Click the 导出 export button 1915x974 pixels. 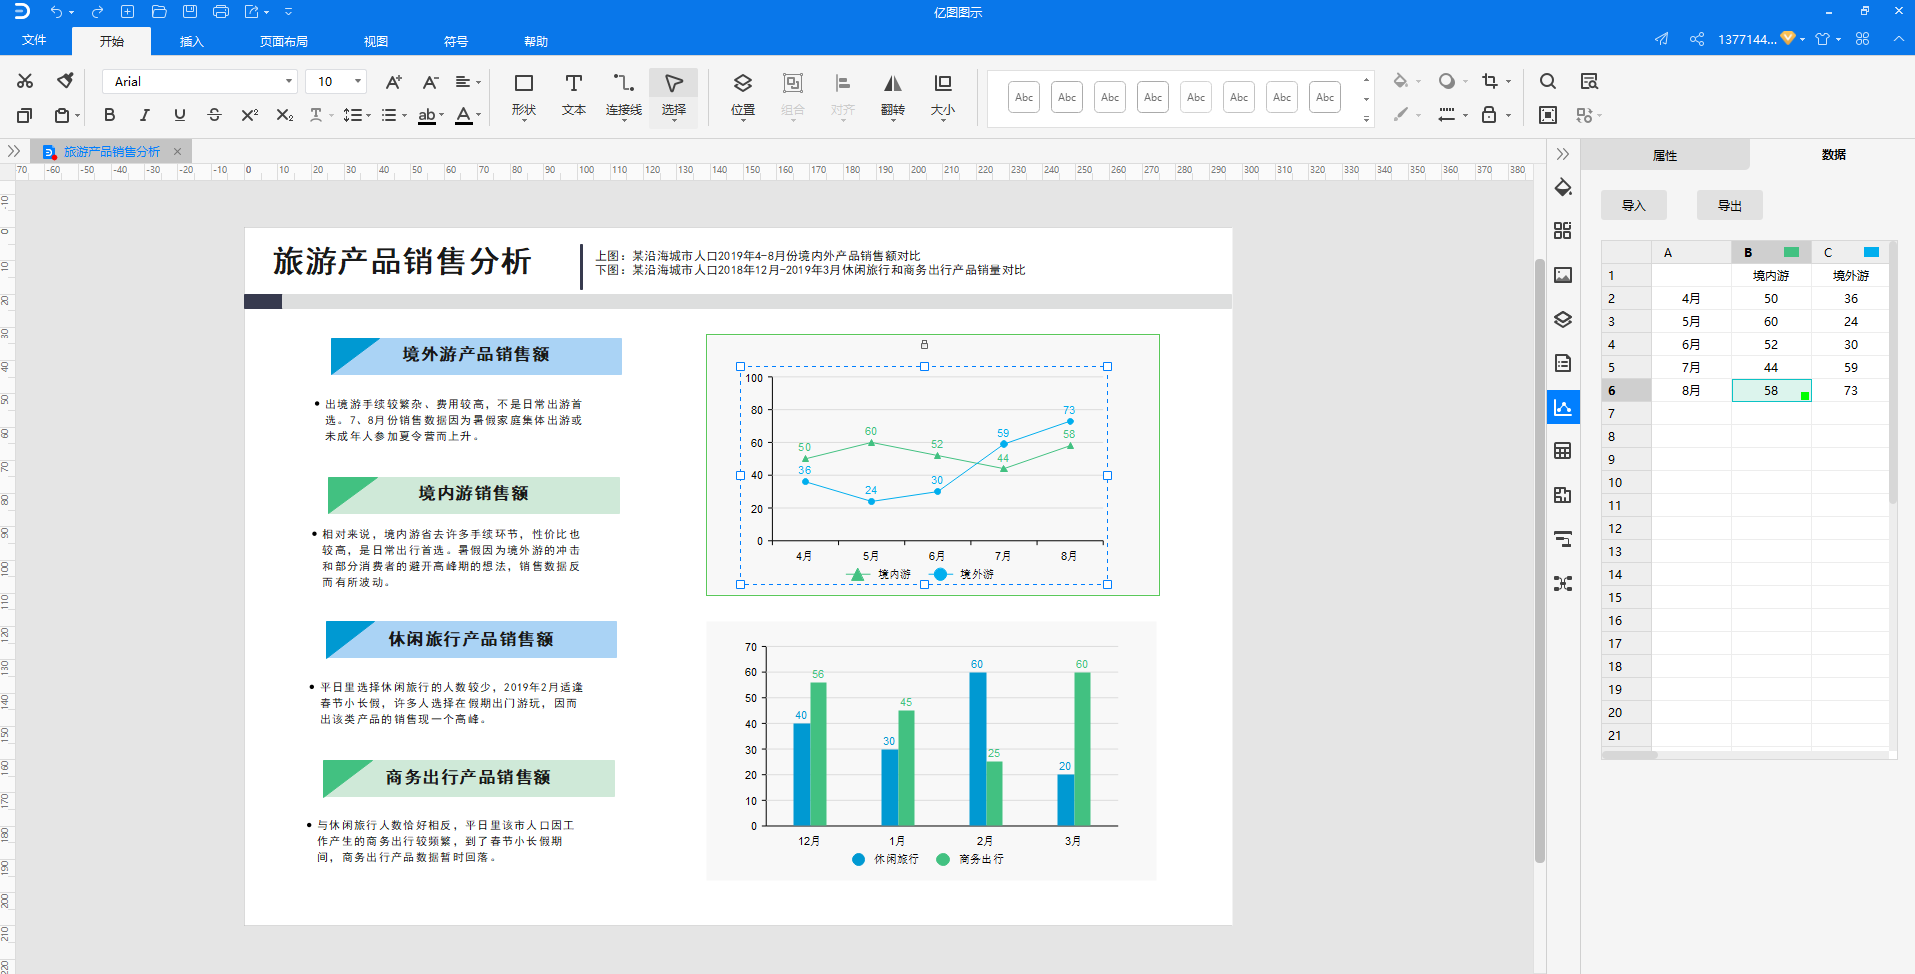point(1730,205)
